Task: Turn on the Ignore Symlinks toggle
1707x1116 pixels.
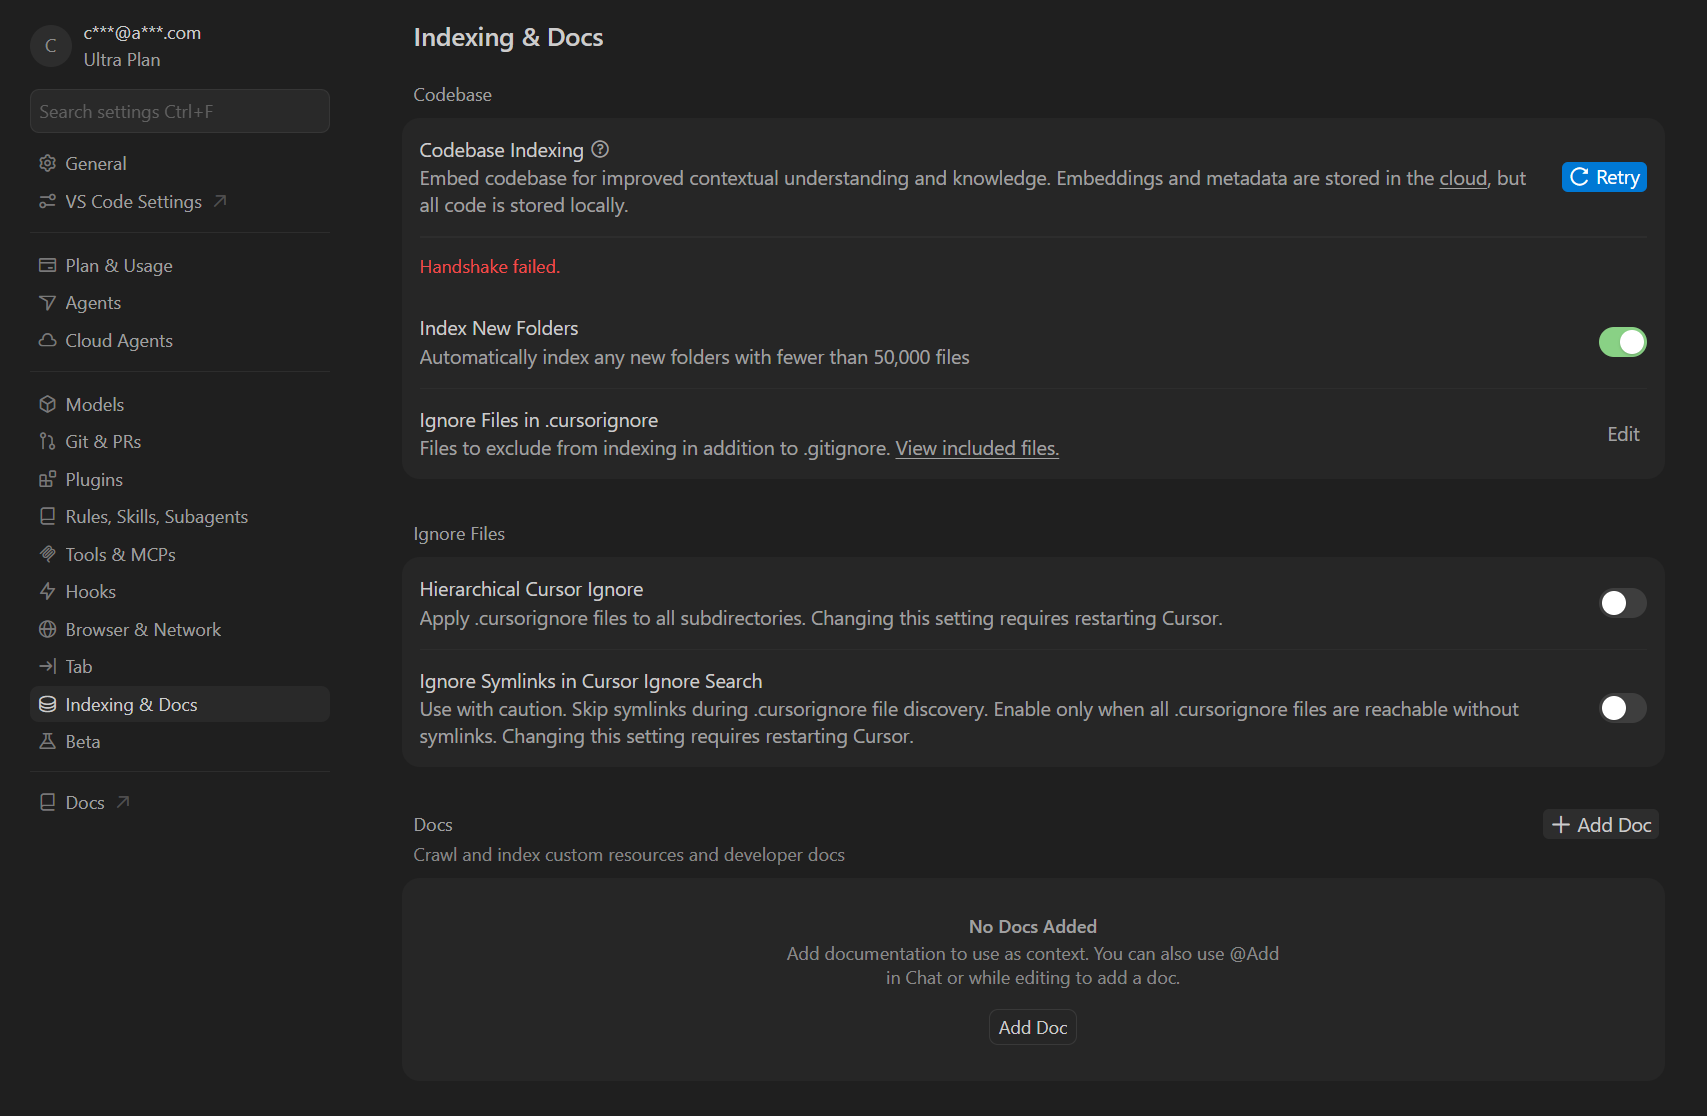Action: point(1622,708)
